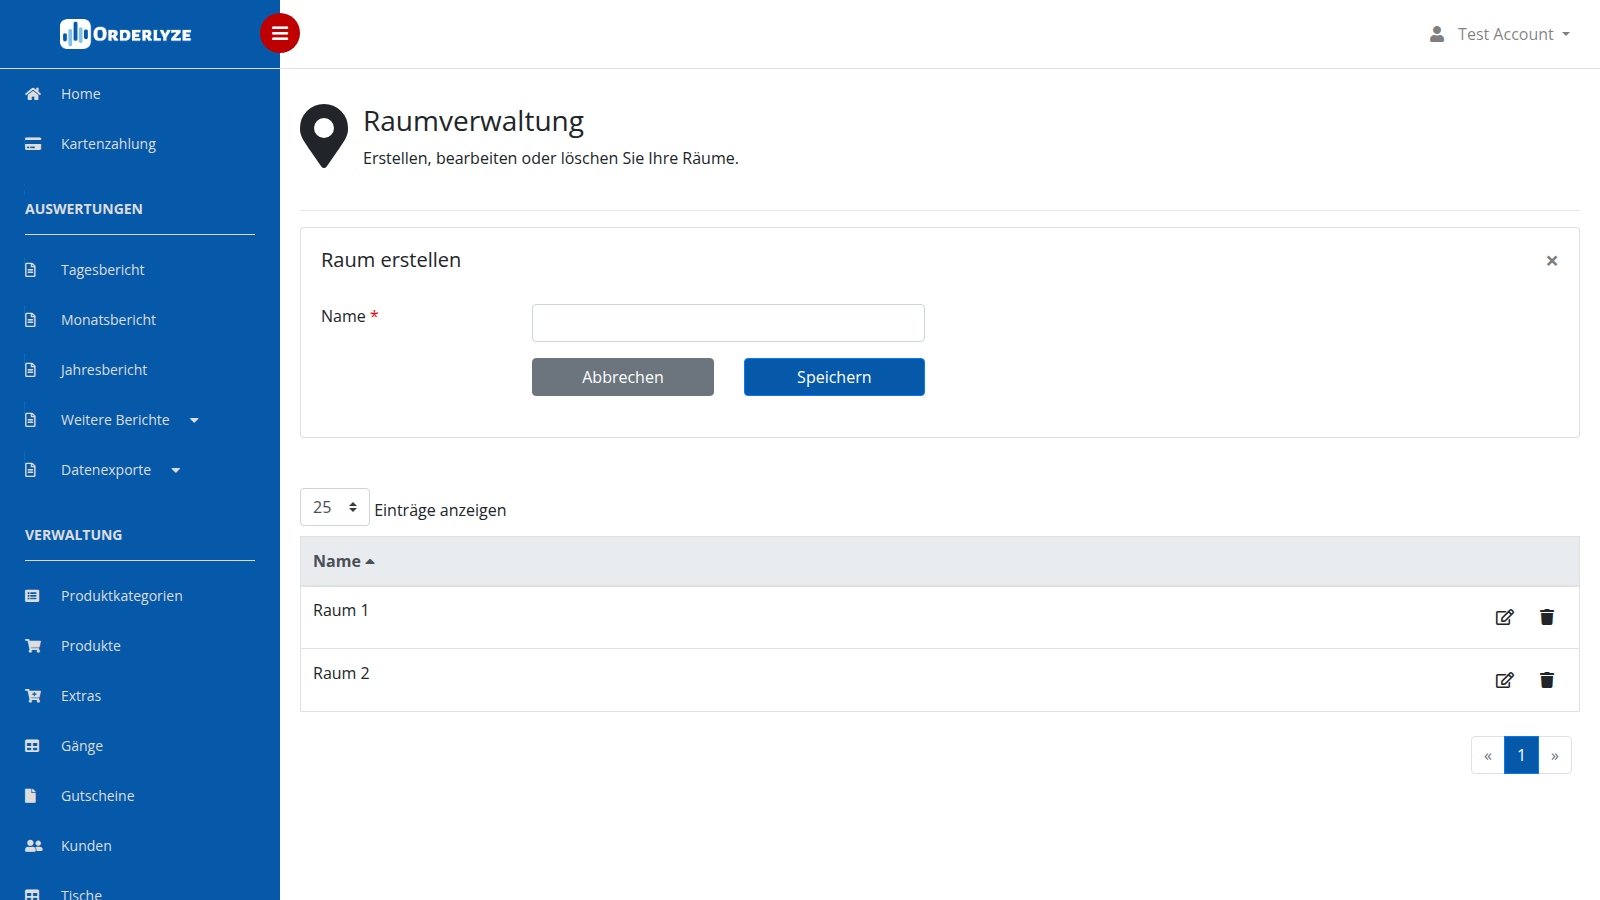Click the edit icon for Raum 1
The width and height of the screenshot is (1600, 900).
coord(1504,617)
